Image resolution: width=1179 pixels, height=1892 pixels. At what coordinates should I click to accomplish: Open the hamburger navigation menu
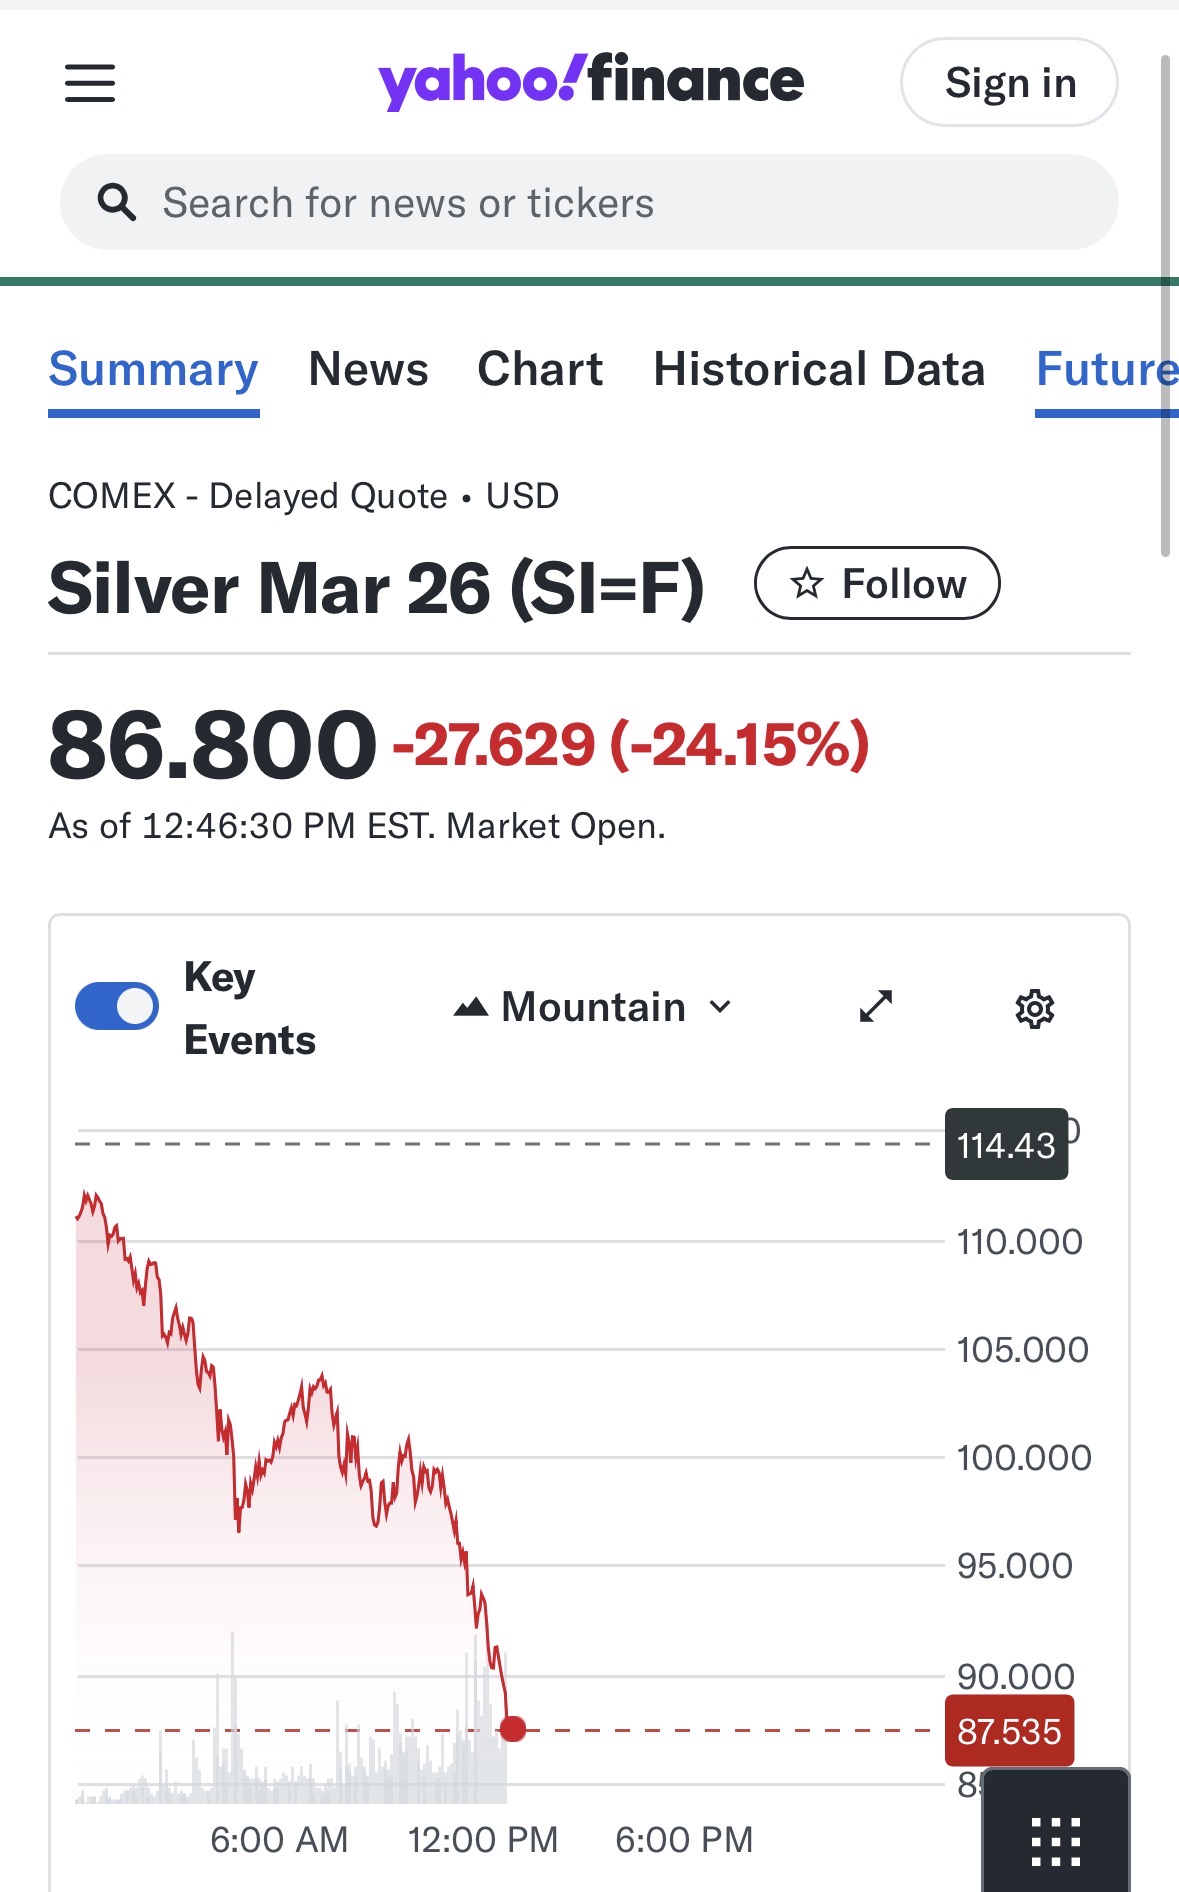click(90, 83)
